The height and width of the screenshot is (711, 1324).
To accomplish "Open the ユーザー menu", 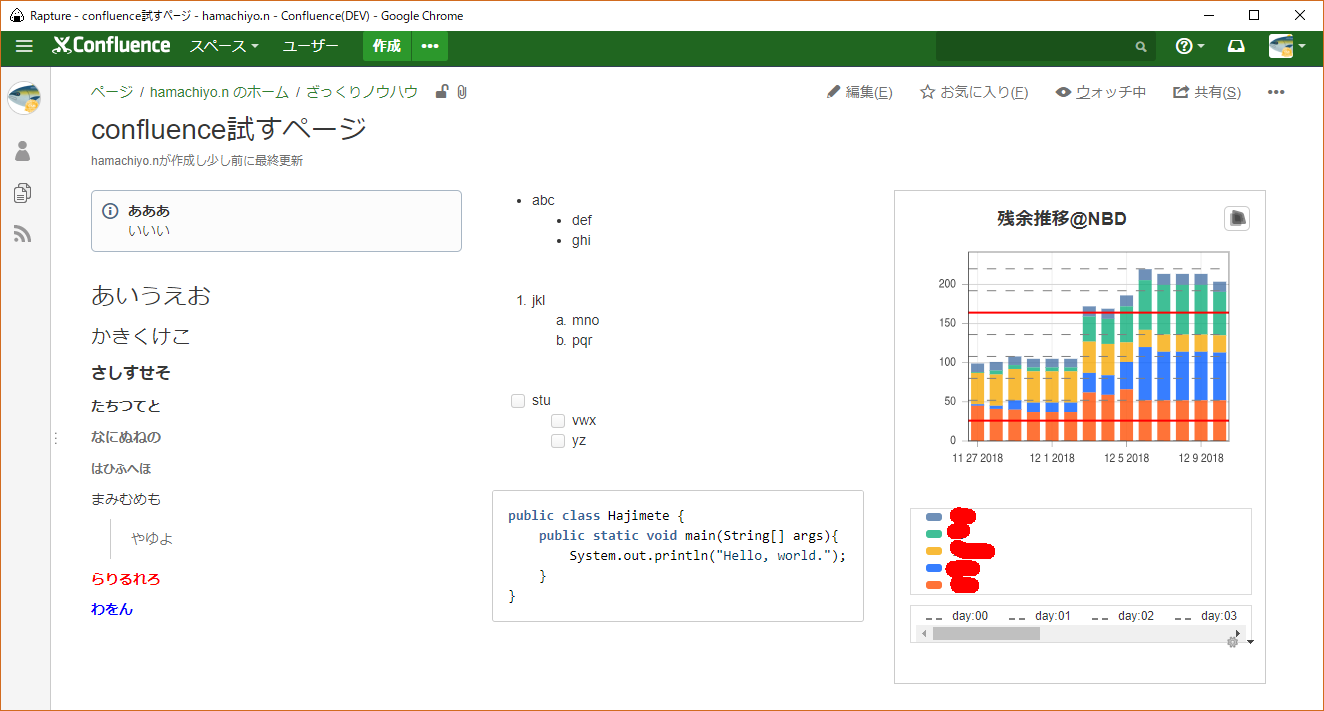I will tap(310, 46).
